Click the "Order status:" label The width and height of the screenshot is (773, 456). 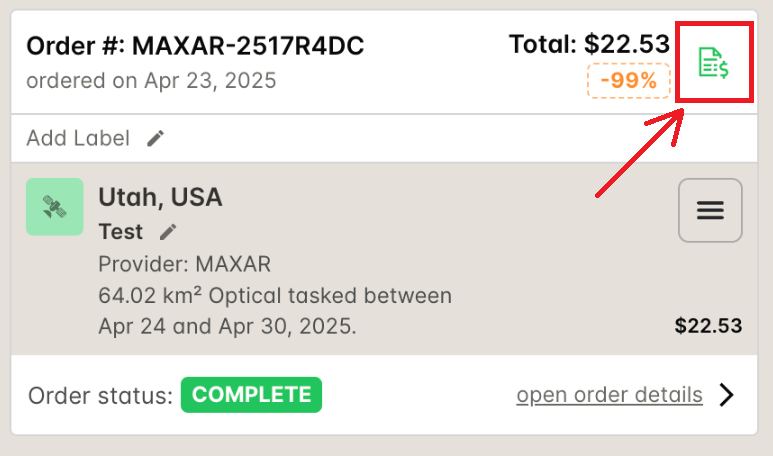[x=100, y=395]
